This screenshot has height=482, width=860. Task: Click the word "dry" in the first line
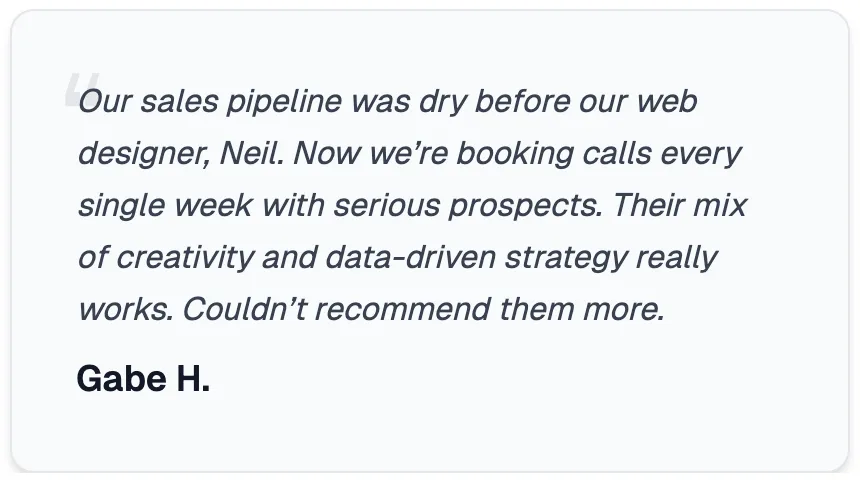[x=443, y=102]
